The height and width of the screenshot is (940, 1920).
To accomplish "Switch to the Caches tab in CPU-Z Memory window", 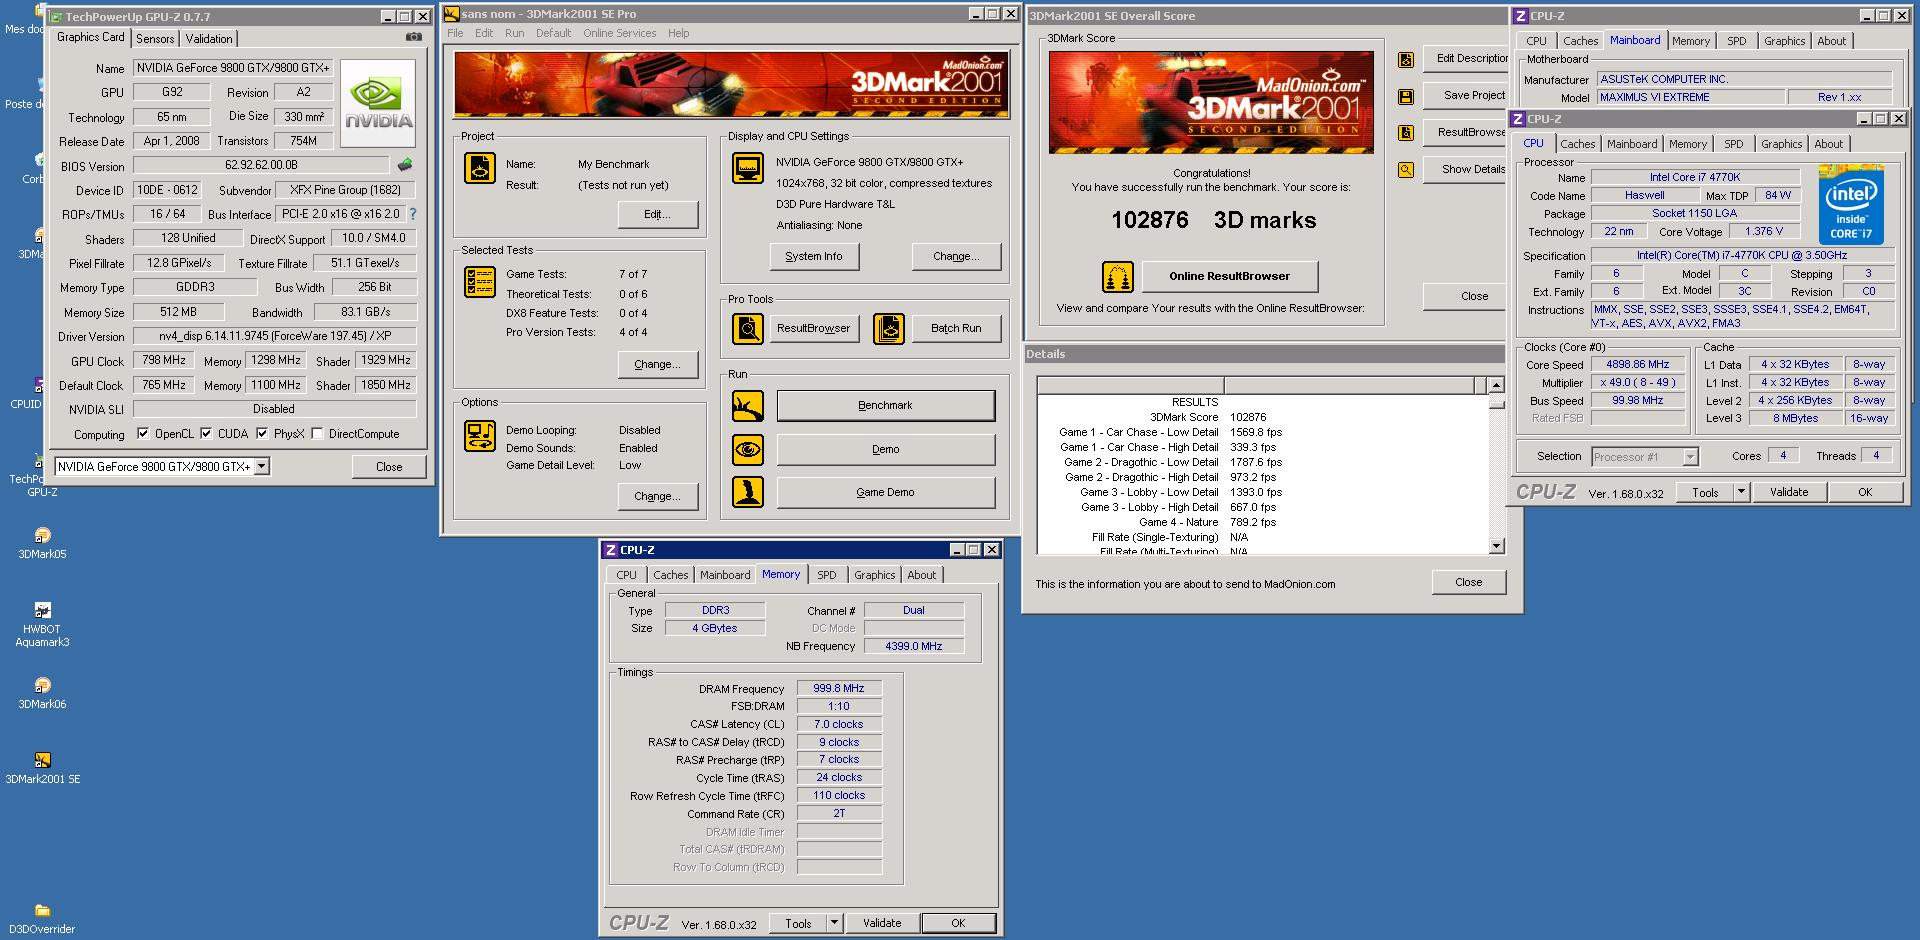I will tap(670, 575).
